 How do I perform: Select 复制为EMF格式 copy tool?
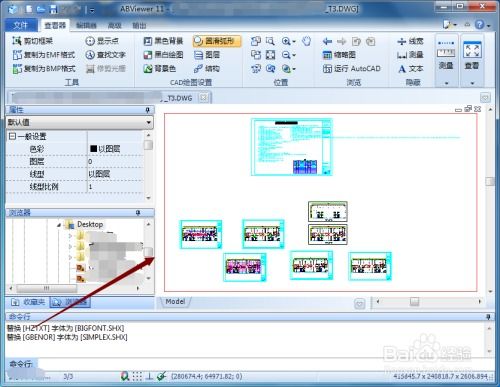[44, 55]
